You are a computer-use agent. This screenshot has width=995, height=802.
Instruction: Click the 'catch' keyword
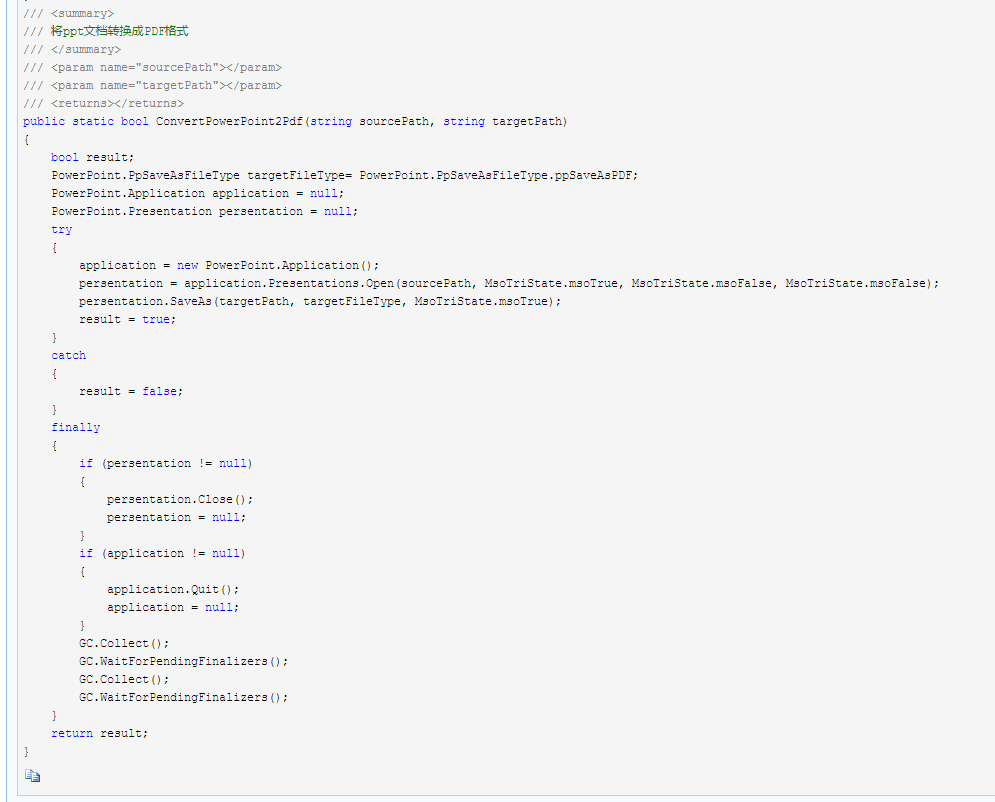point(69,355)
